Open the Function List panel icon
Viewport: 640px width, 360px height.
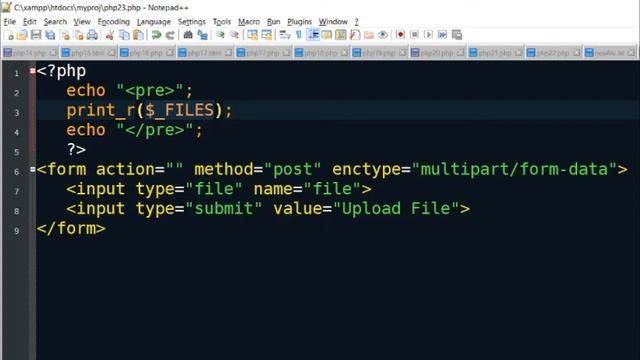pos(355,35)
